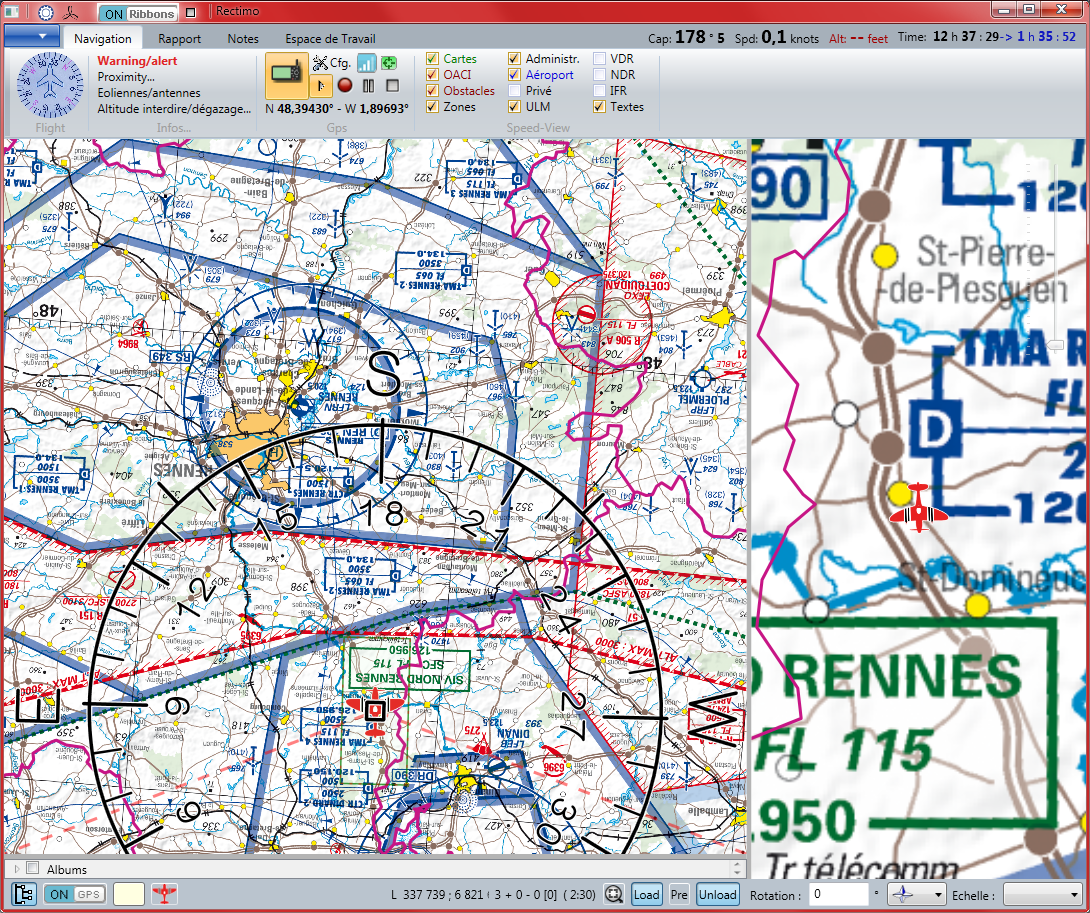The width and height of the screenshot is (1090, 913).
Task: Toggle the Zones checkbox
Action: click(x=432, y=106)
